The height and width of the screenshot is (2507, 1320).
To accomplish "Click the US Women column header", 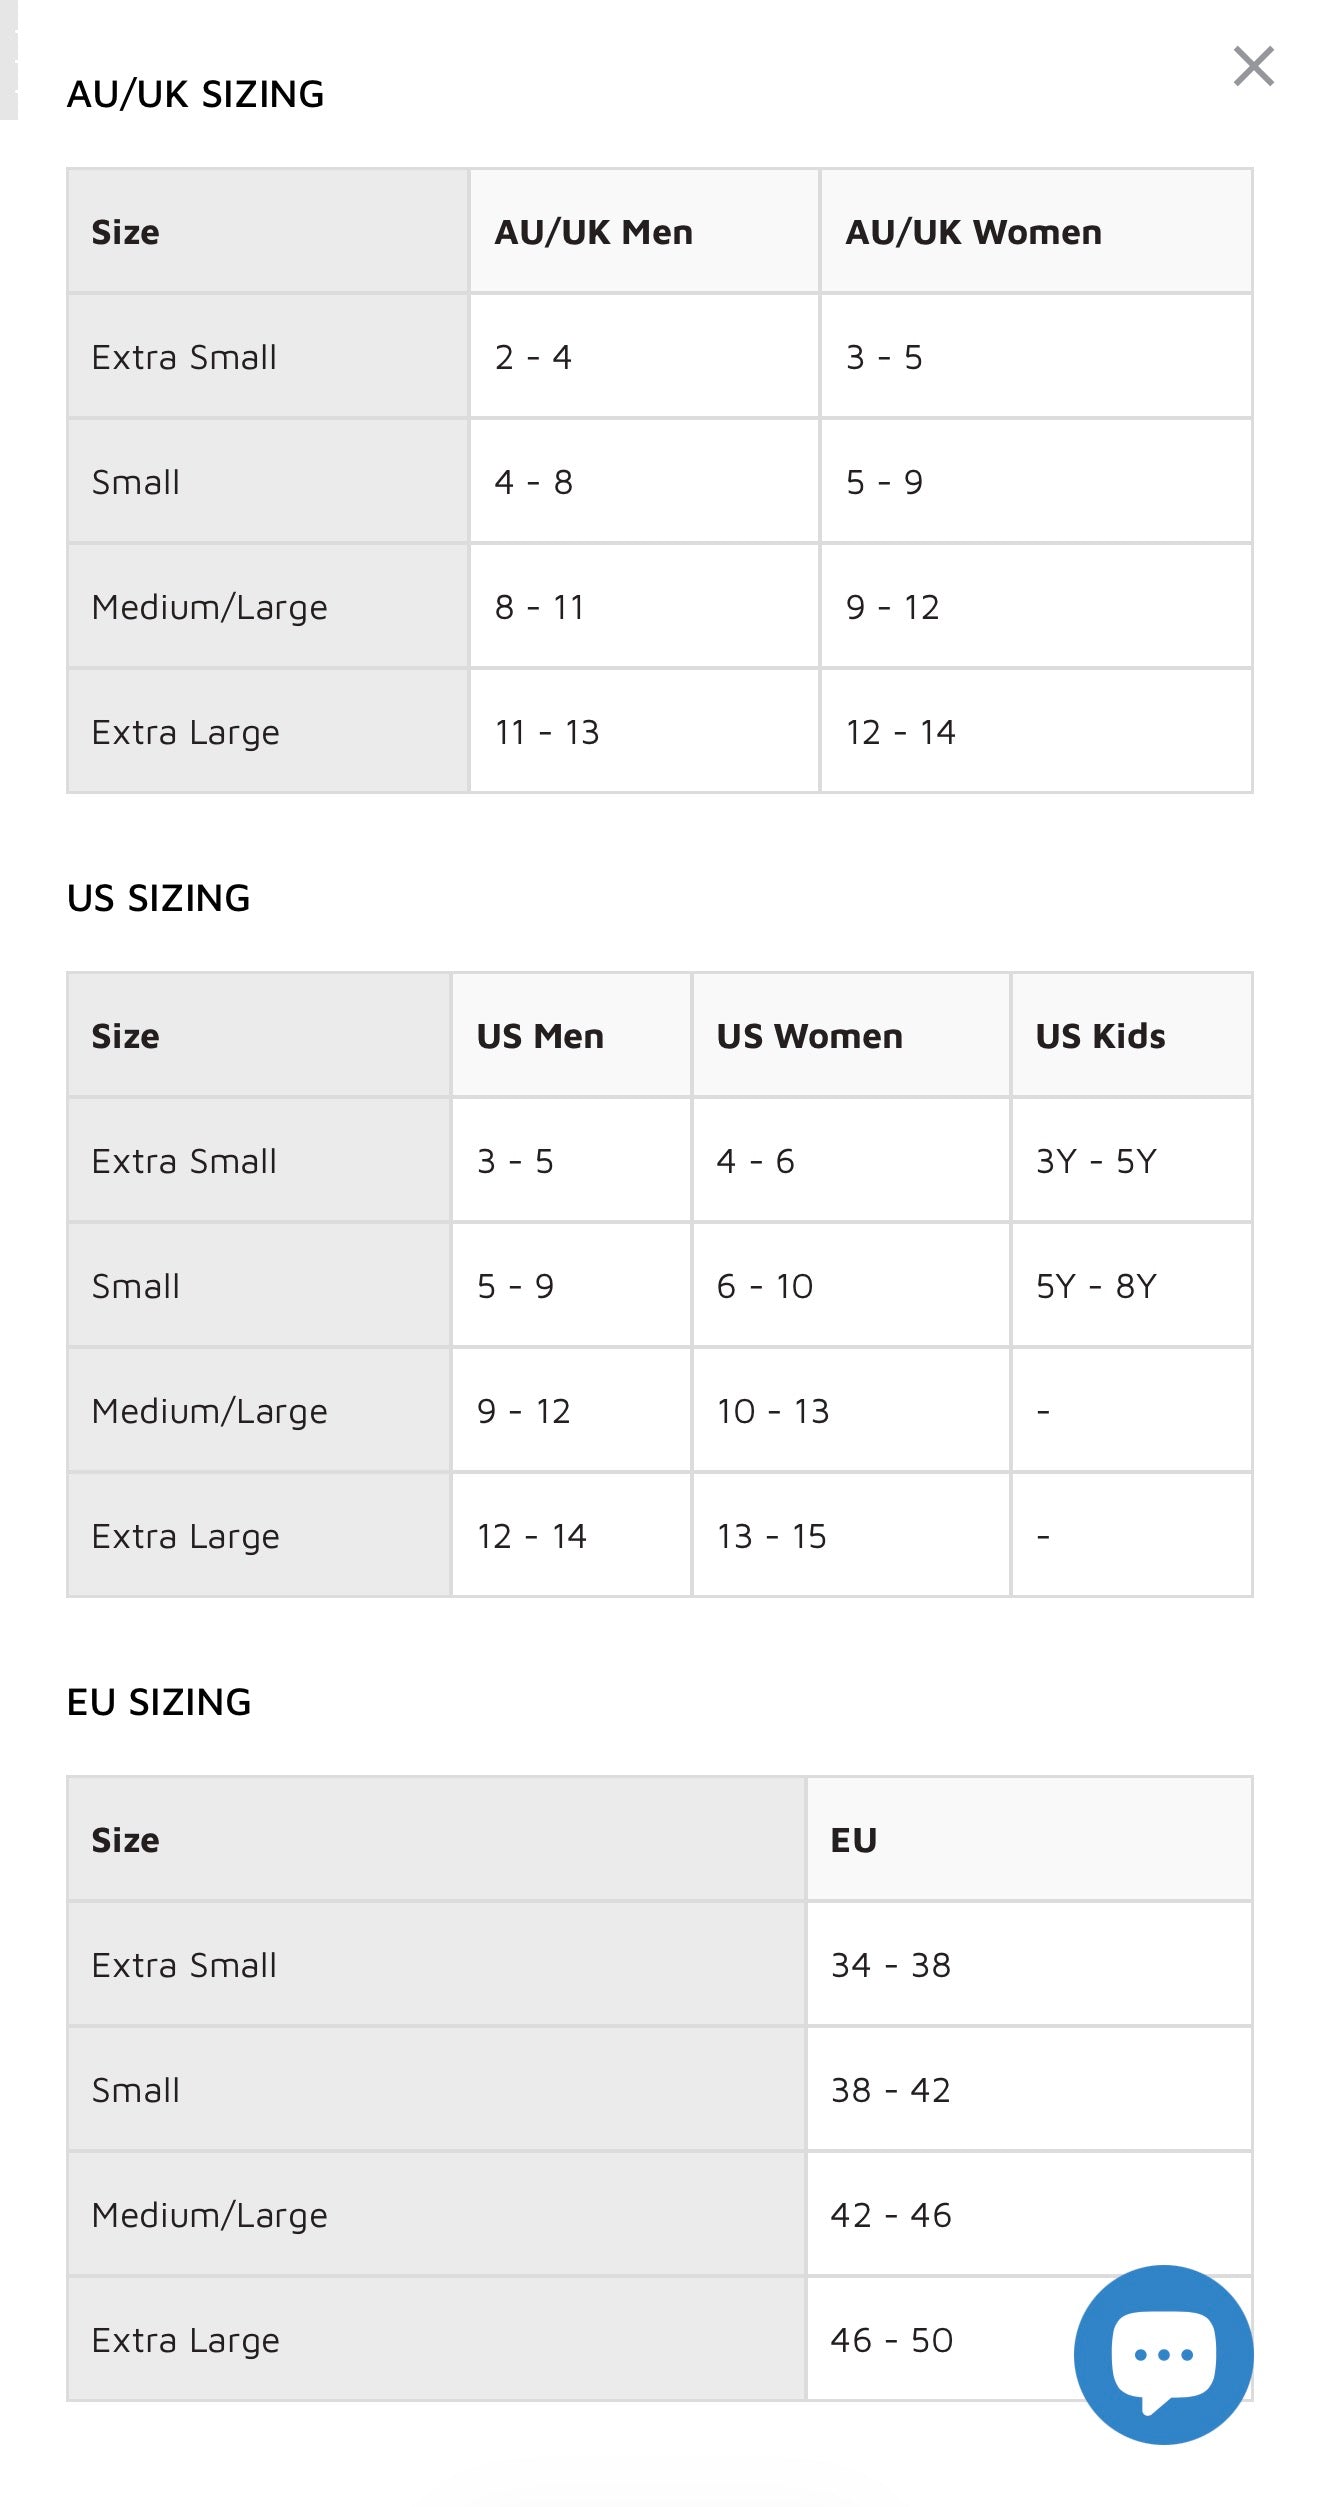I will tap(851, 1035).
